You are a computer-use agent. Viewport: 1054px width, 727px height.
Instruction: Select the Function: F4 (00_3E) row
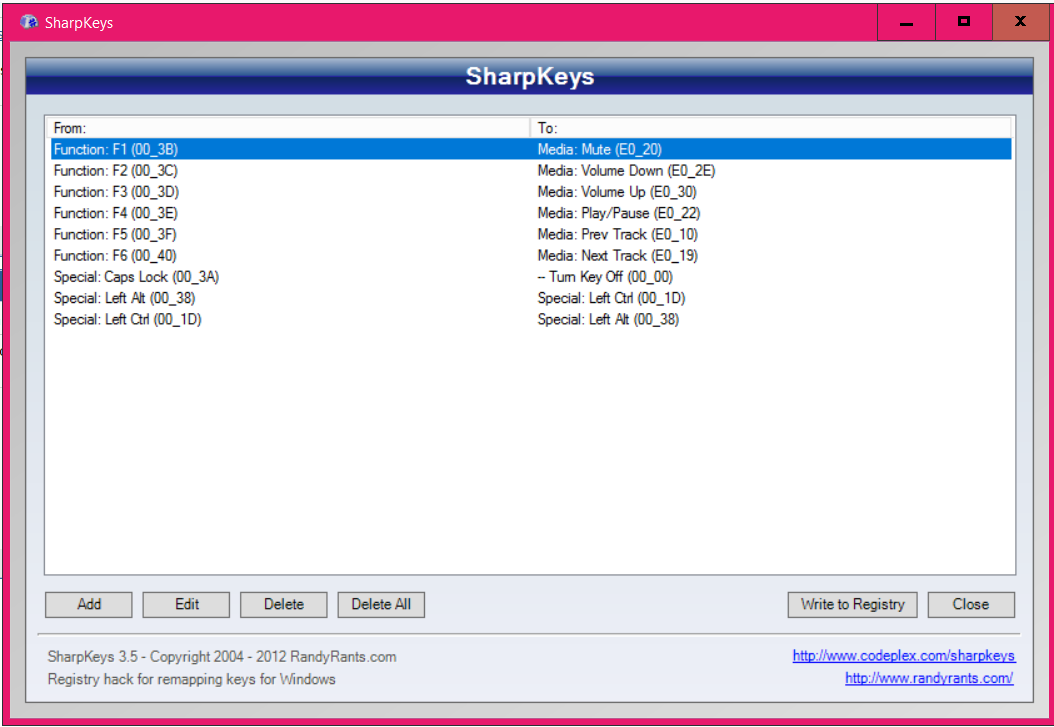(531, 213)
